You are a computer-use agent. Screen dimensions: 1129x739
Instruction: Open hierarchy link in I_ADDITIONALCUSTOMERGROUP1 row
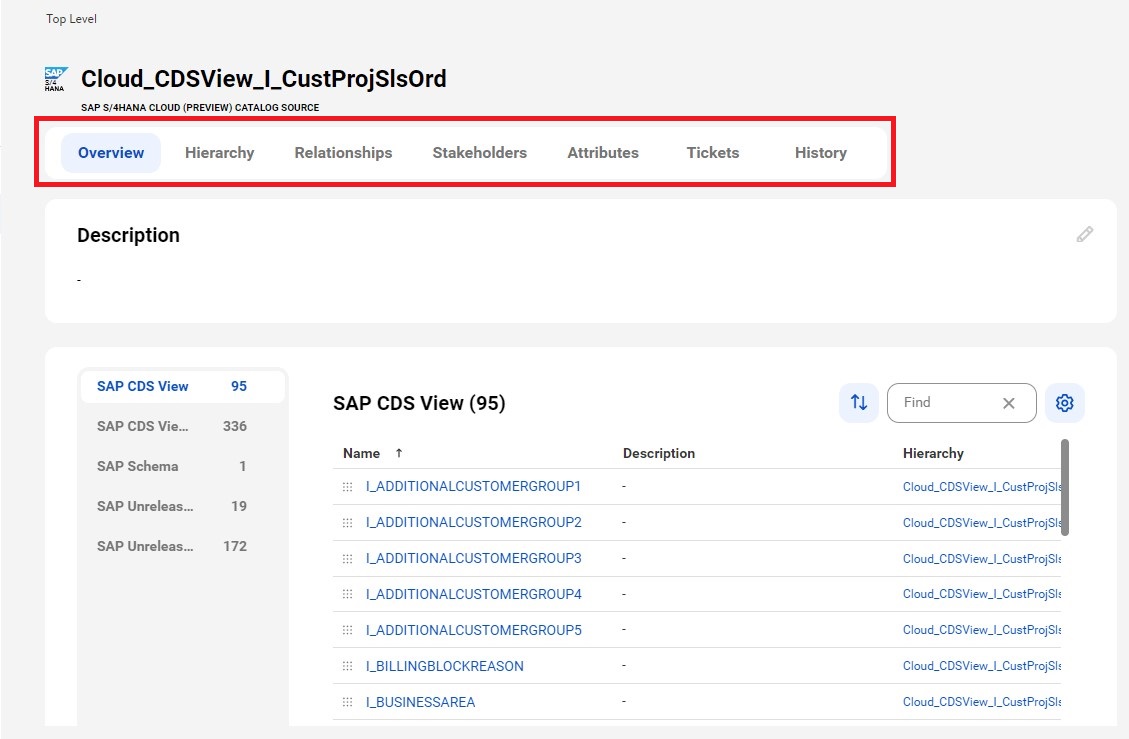point(982,487)
